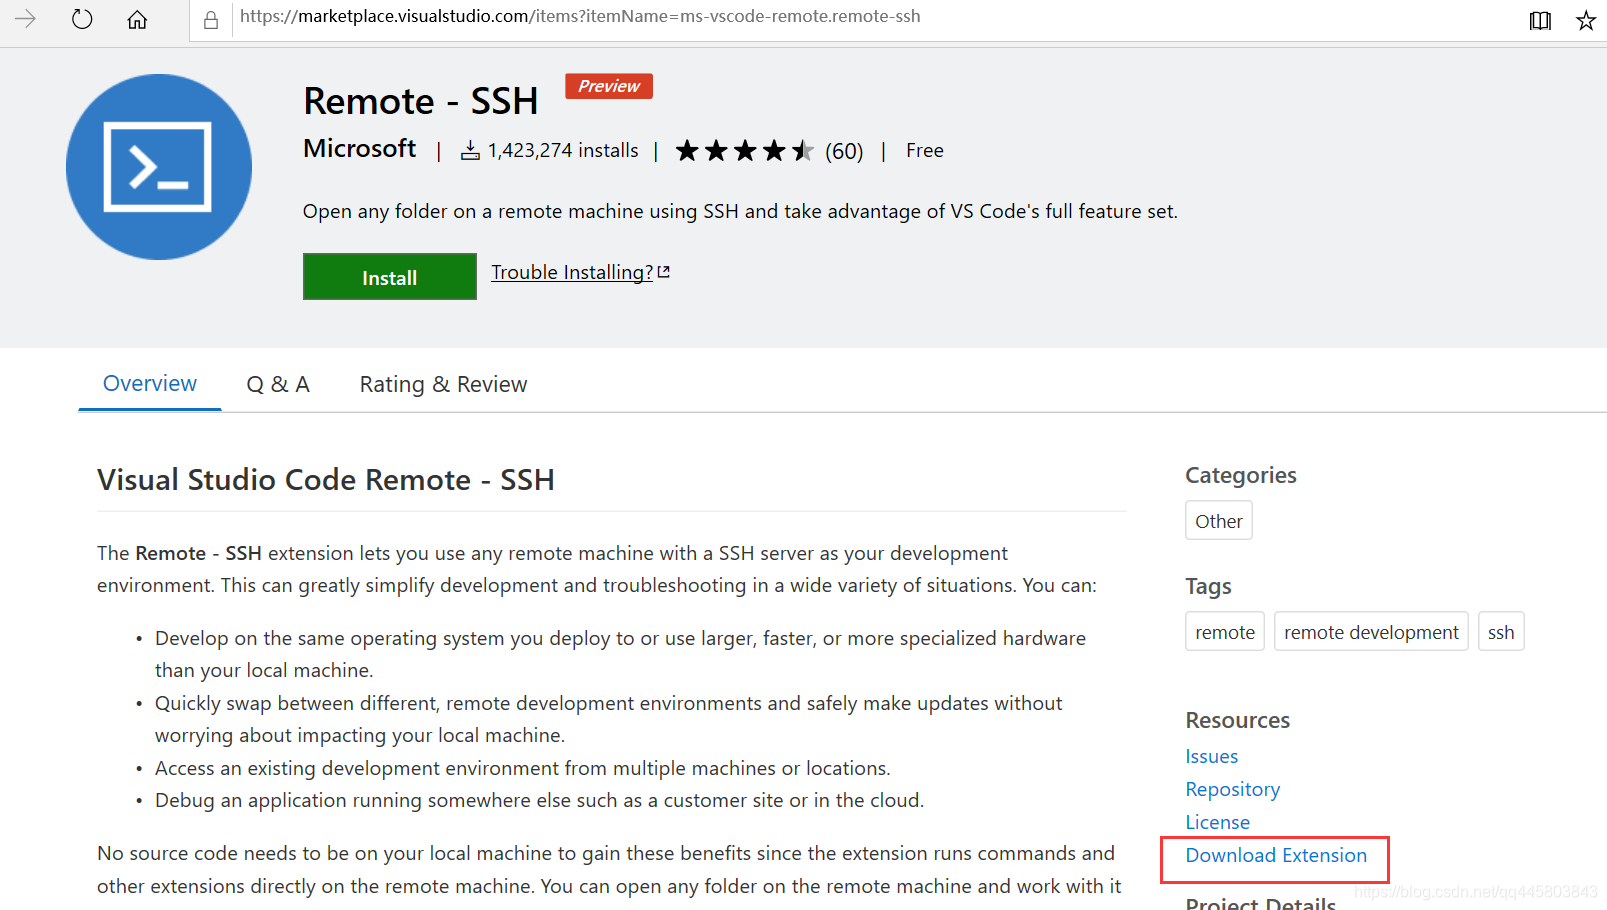Click the Remote - SSH extension logo
The image size is (1607, 910).
(159, 167)
